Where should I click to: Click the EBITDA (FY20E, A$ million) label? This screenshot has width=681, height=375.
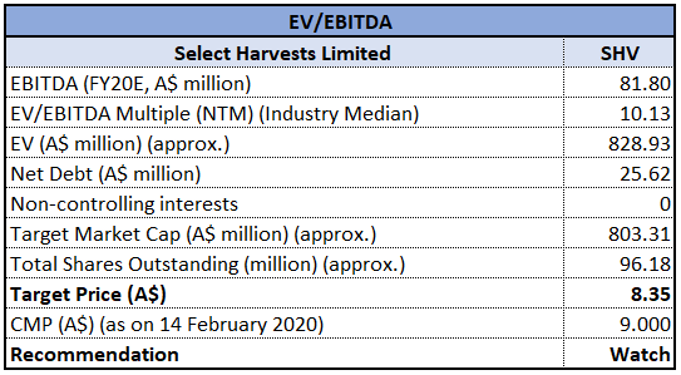click(x=131, y=83)
